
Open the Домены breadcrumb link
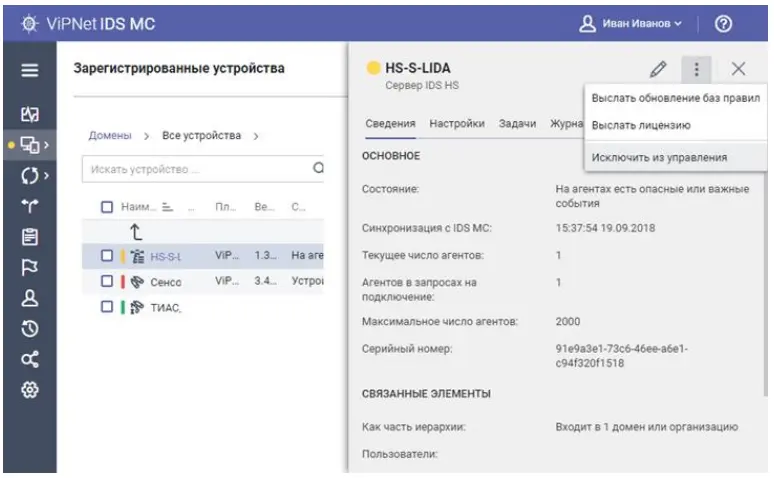pyautogui.click(x=110, y=135)
